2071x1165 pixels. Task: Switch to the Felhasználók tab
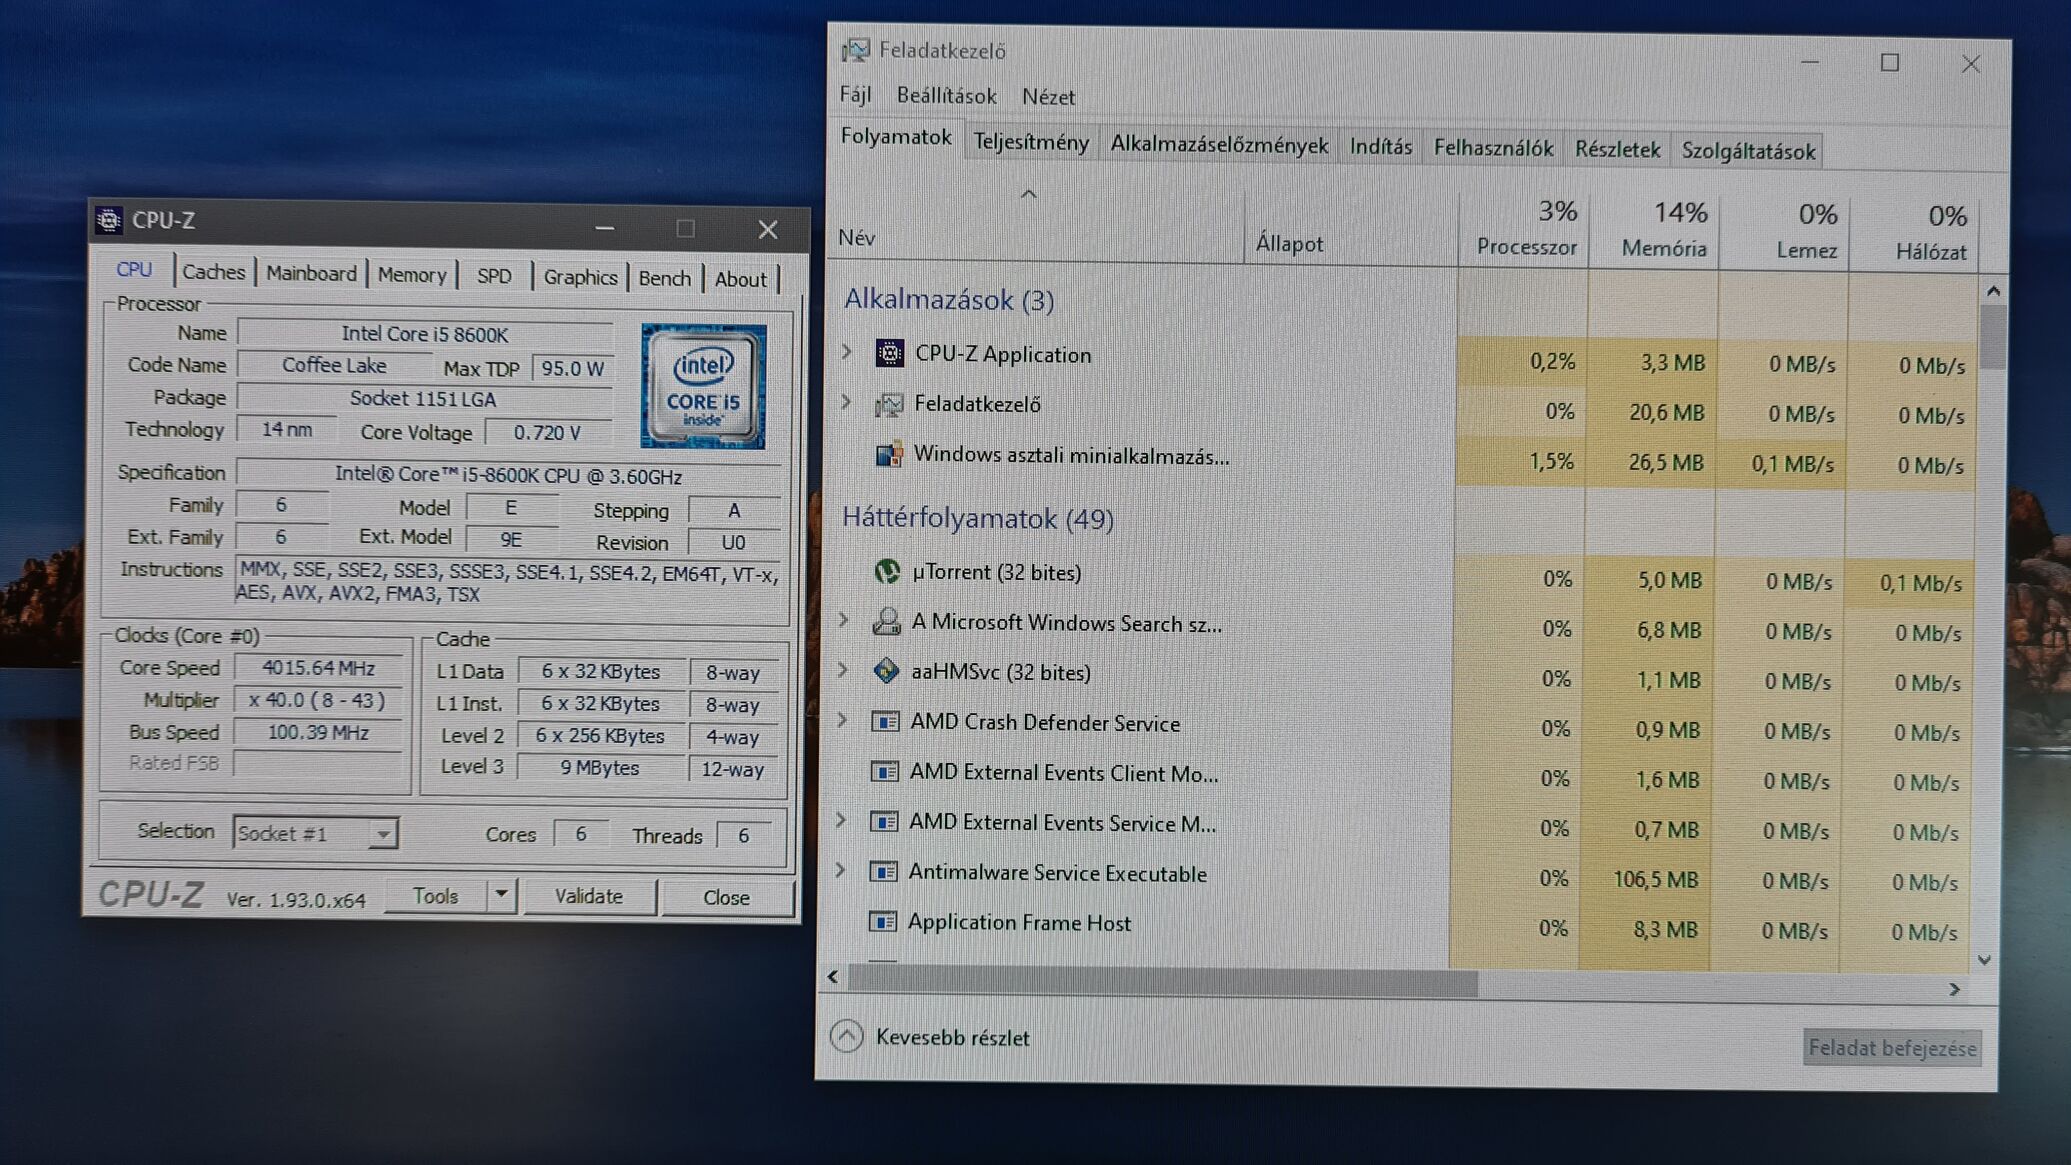[1493, 148]
